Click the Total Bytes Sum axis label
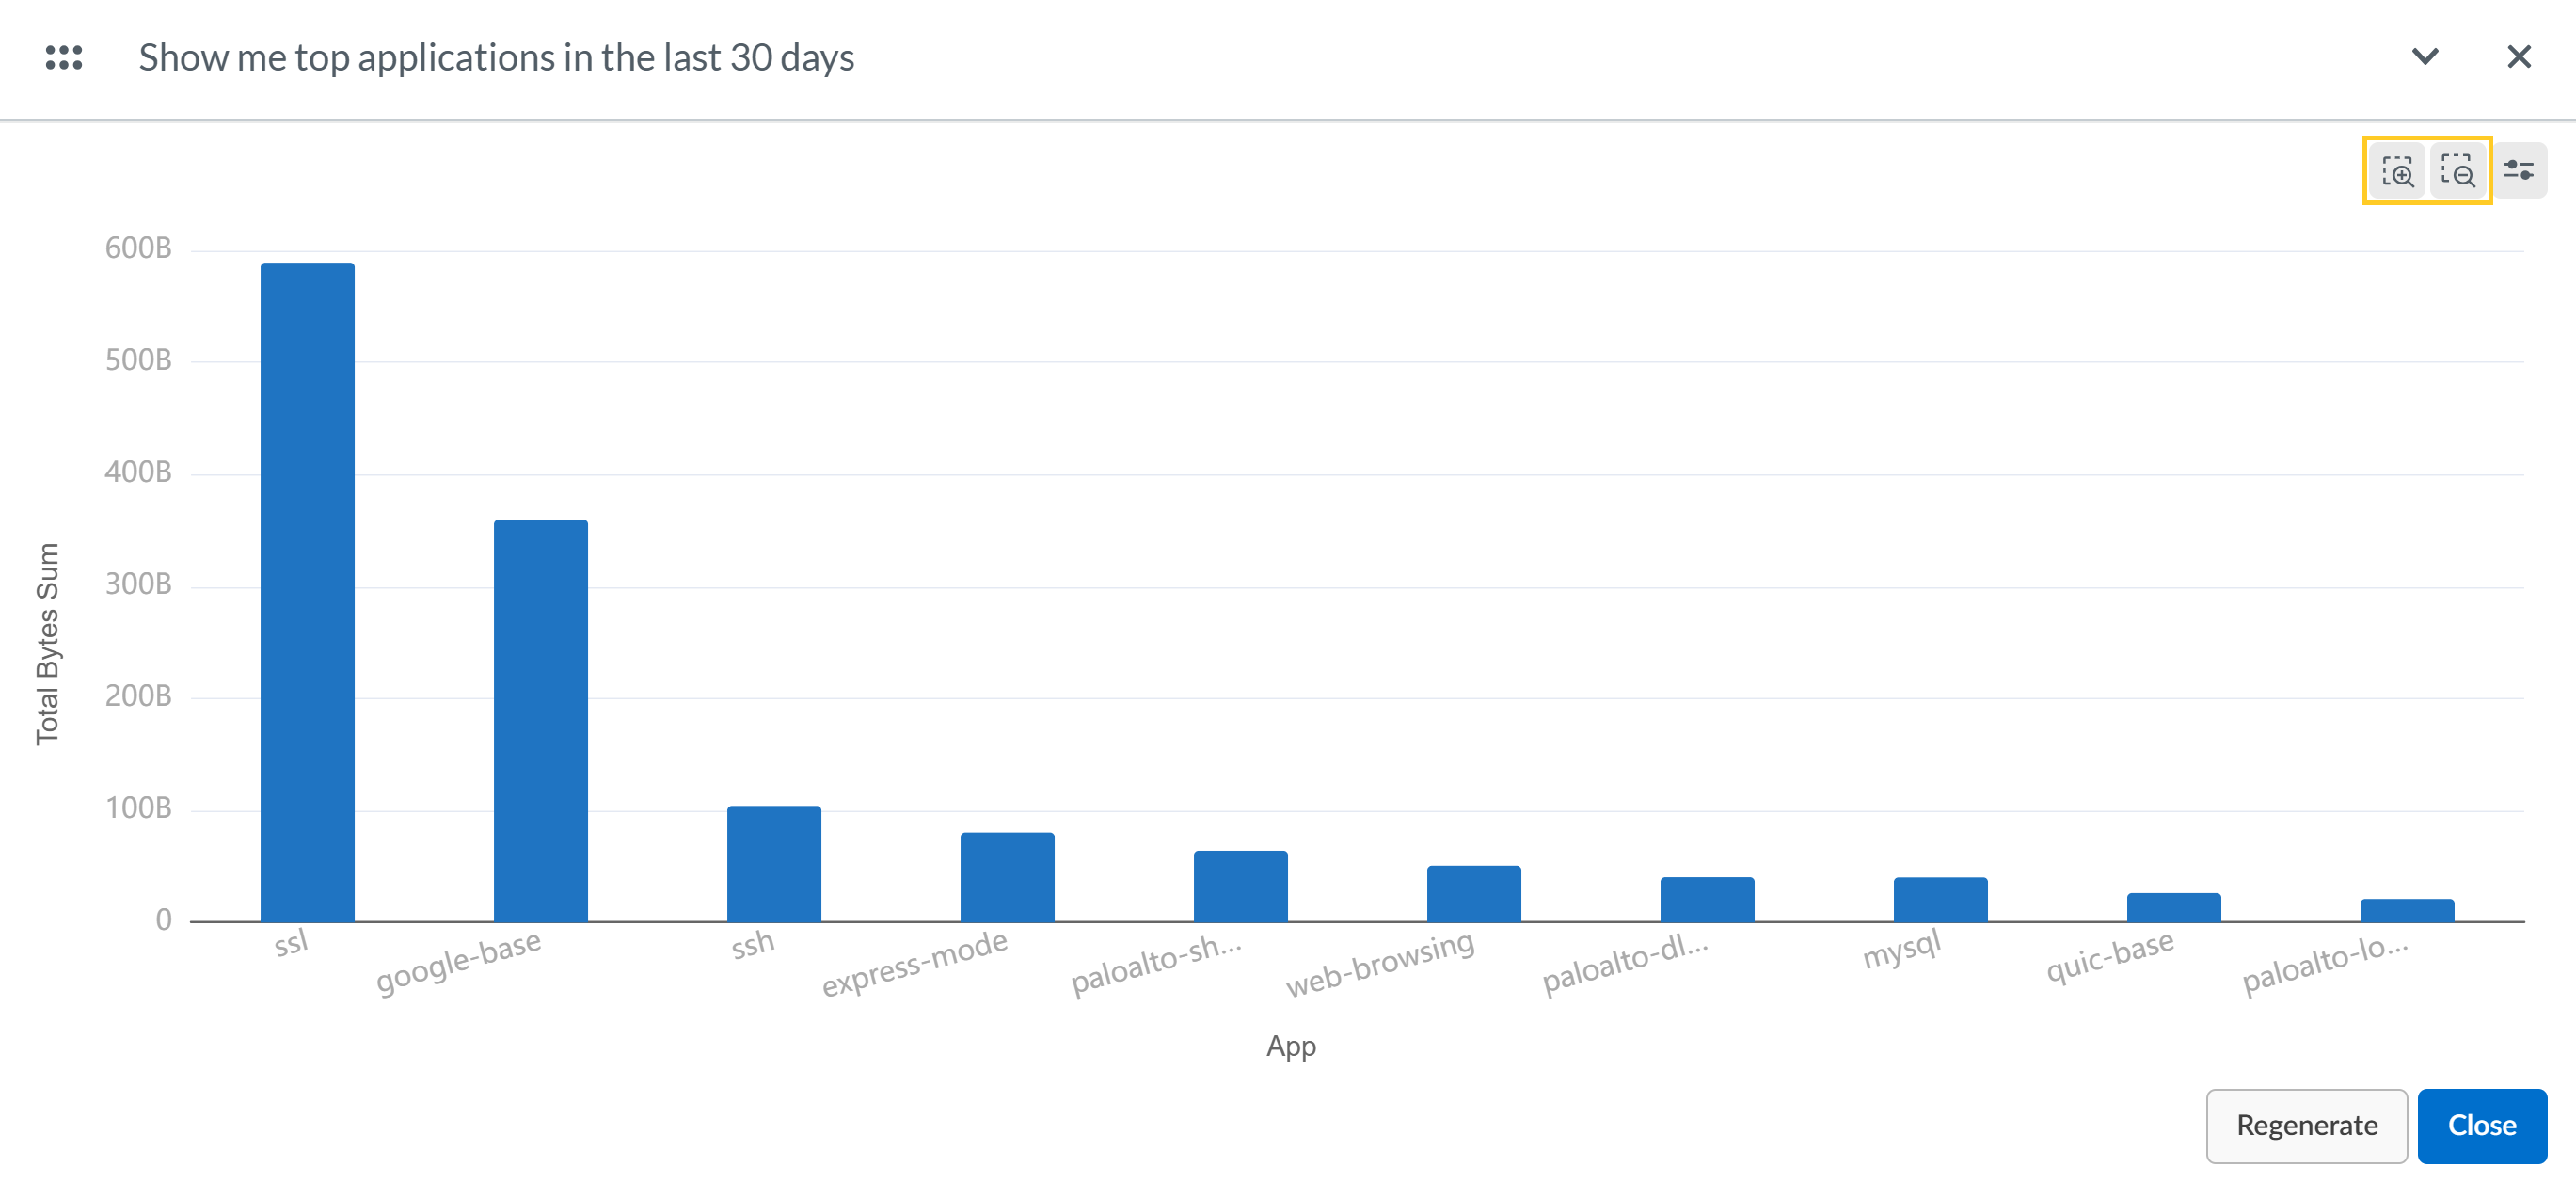The image size is (2576, 1183). coord(47,643)
